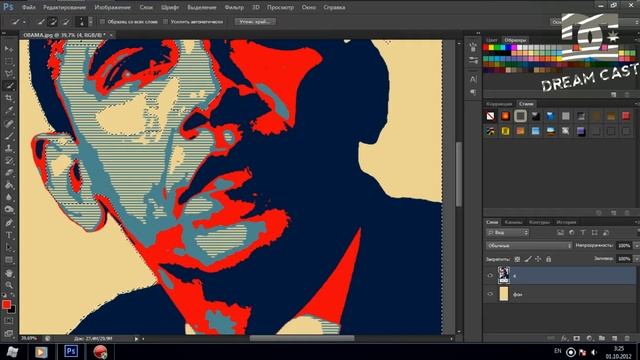640x360 pixels.
Task: Choose New selection mode in options bar
Action: point(41,22)
